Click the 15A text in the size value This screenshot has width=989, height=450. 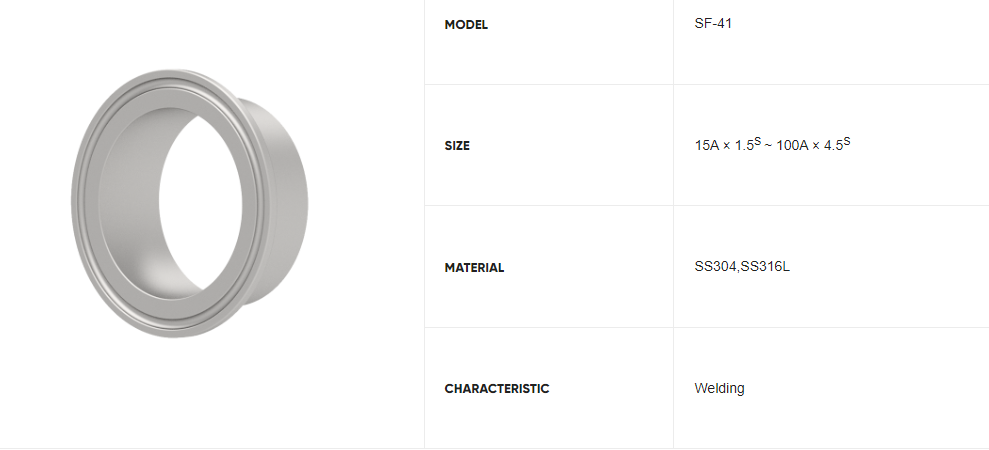(x=705, y=146)
